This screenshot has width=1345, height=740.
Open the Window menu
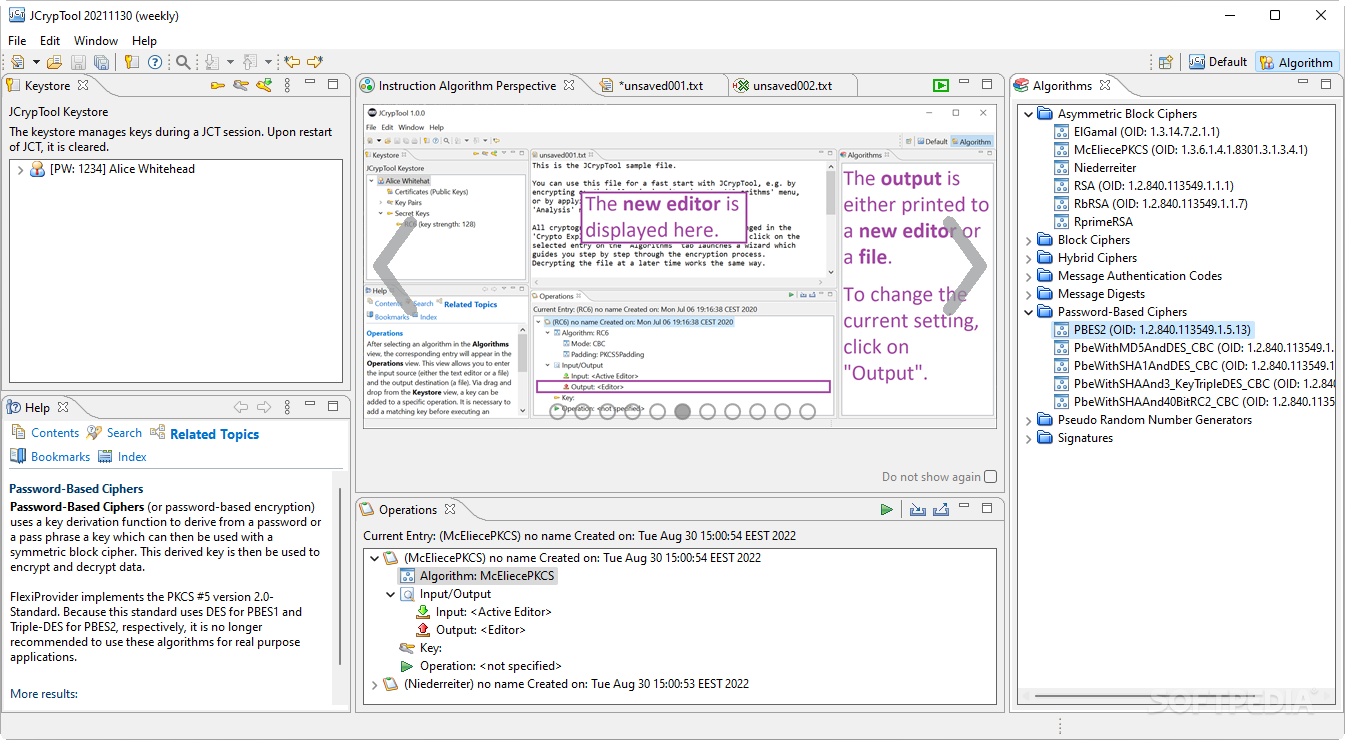click(x=96, y=41)
